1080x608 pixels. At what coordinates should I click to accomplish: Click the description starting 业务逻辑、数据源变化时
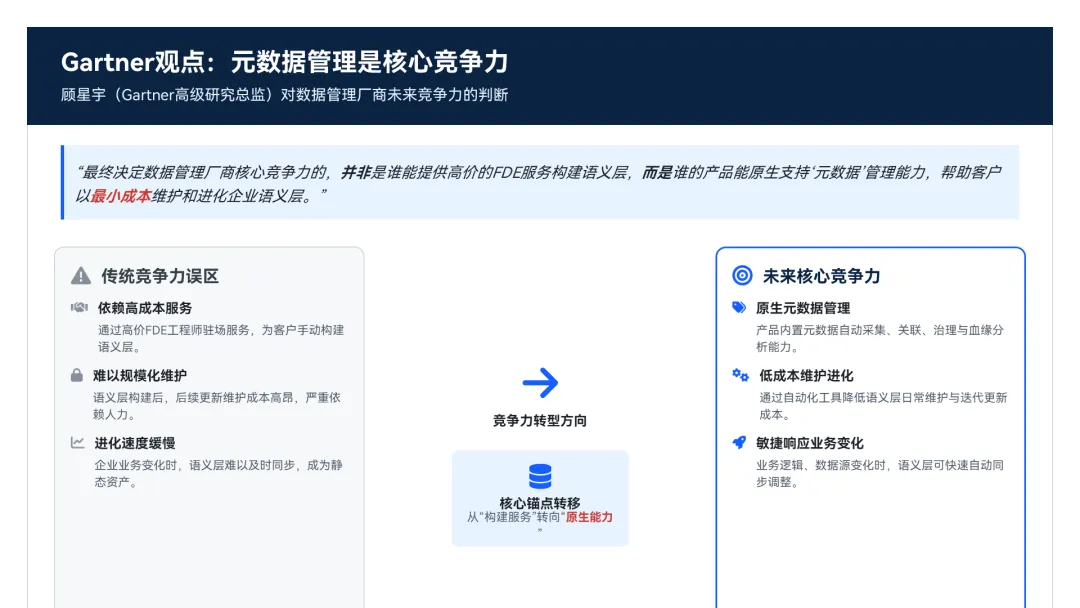[880, 473]
